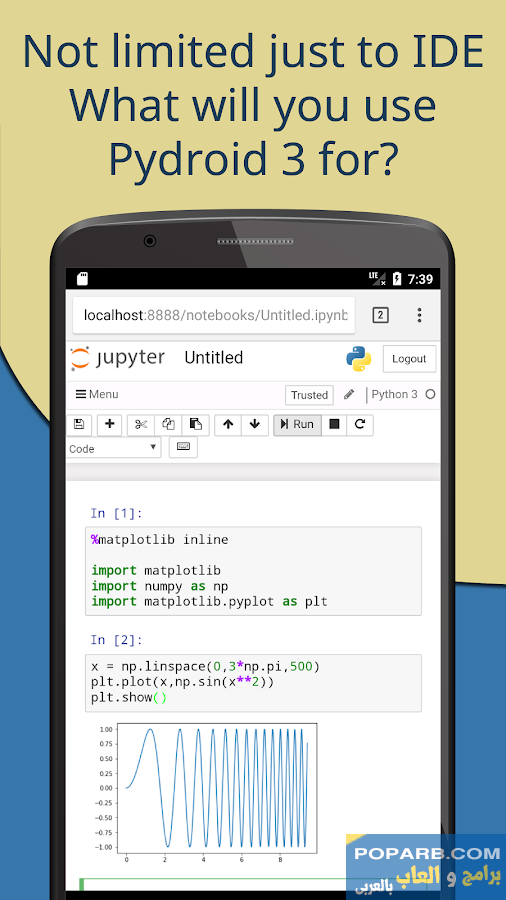Viewport: 506px width, 900px height.
Task: Click the localhost URL address bar
Action: click(x=213, y=315)
